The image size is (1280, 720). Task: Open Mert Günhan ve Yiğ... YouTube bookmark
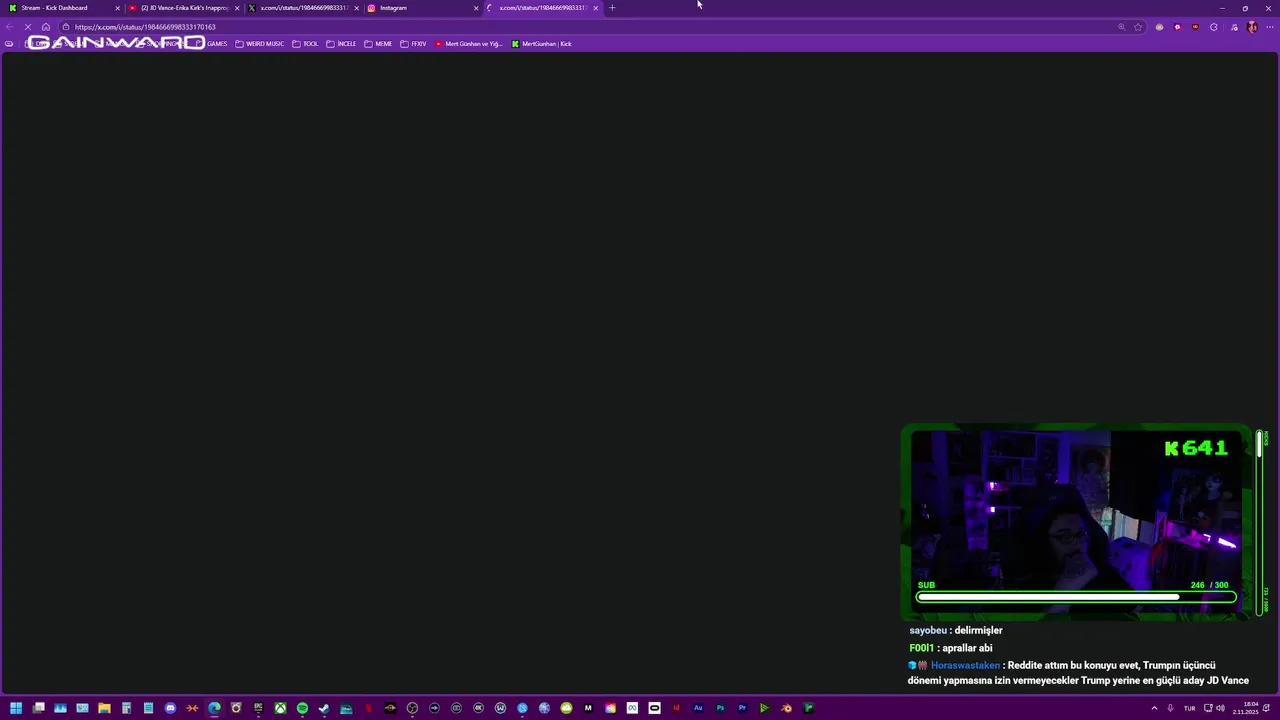point(469,44)
